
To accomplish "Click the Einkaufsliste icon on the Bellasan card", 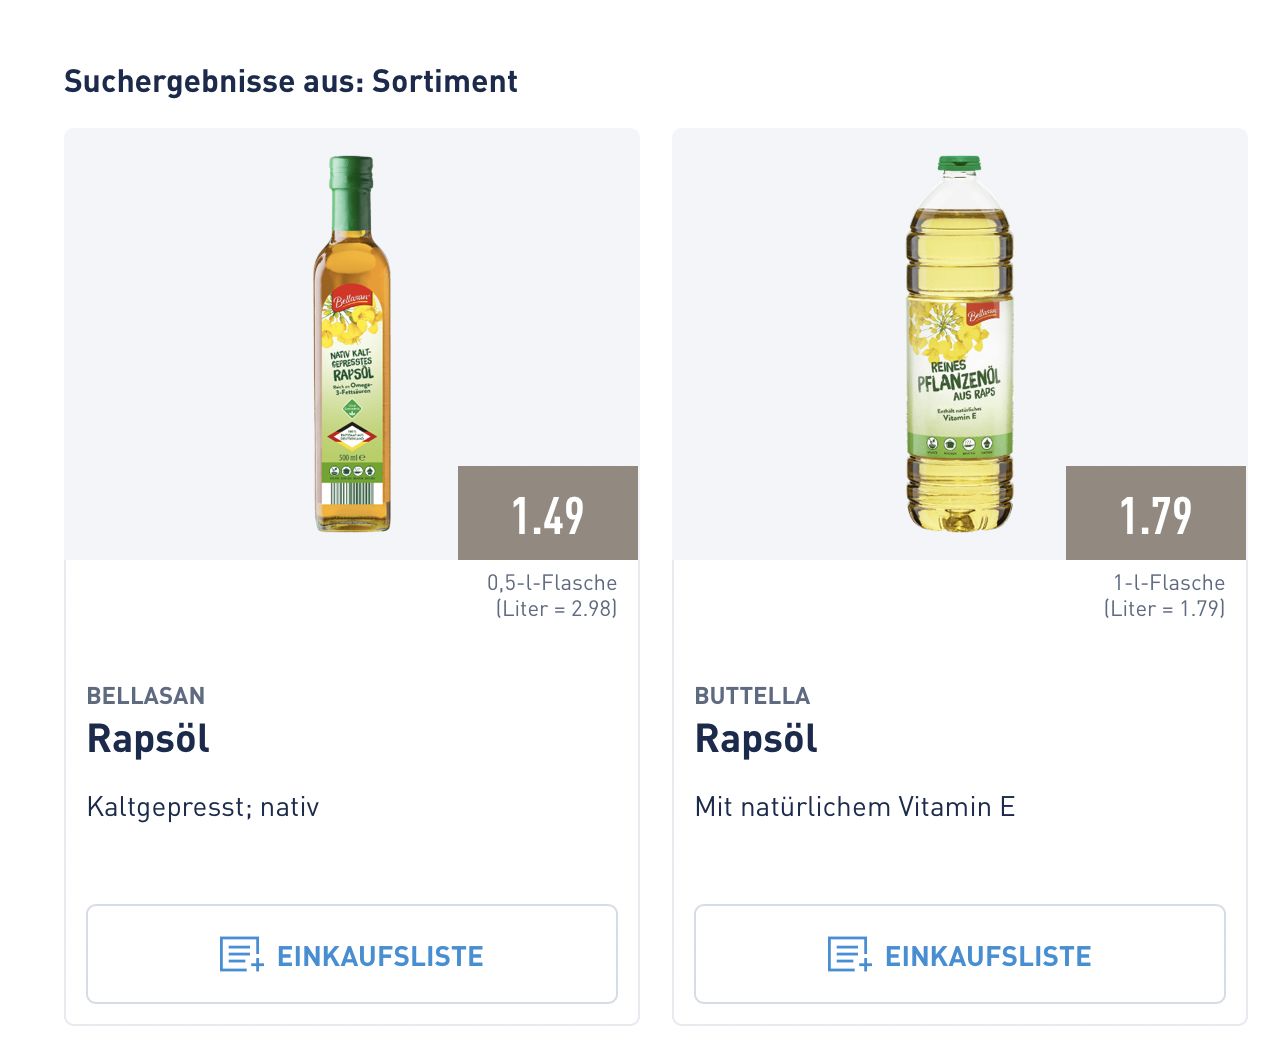I will pyautogui.click(x=236, y=954).
